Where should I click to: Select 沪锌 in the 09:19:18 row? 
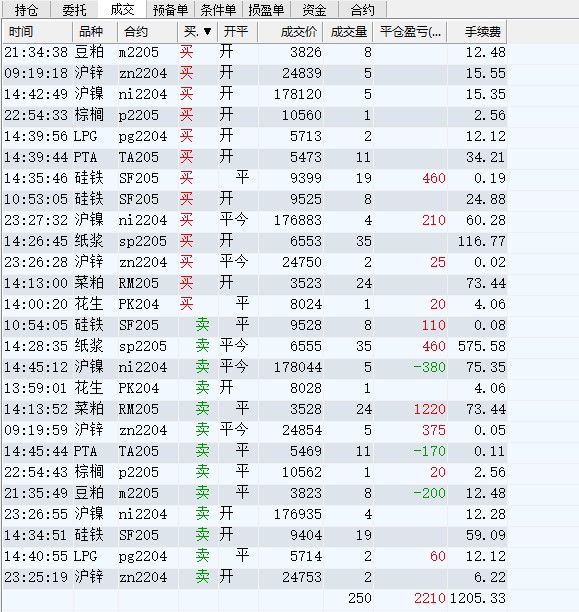click(89, 73)
